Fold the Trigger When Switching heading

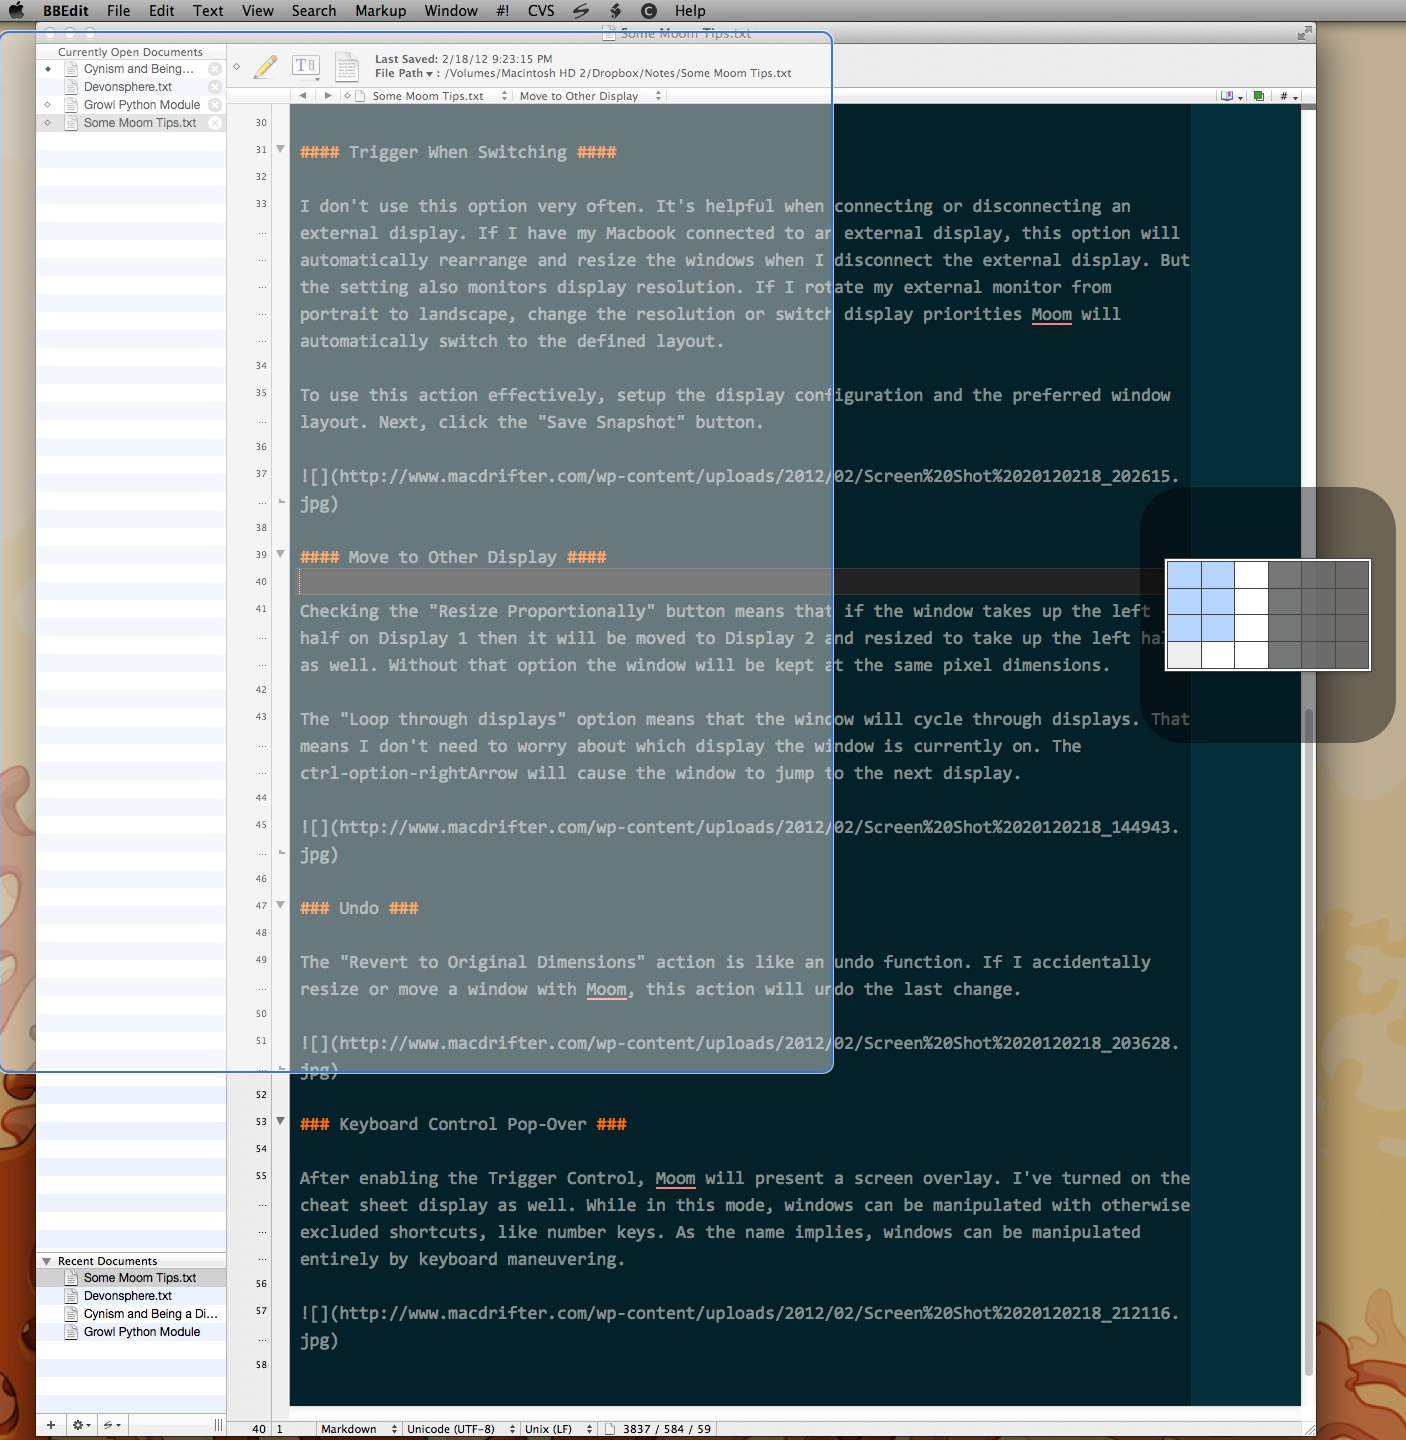(280, 149)
